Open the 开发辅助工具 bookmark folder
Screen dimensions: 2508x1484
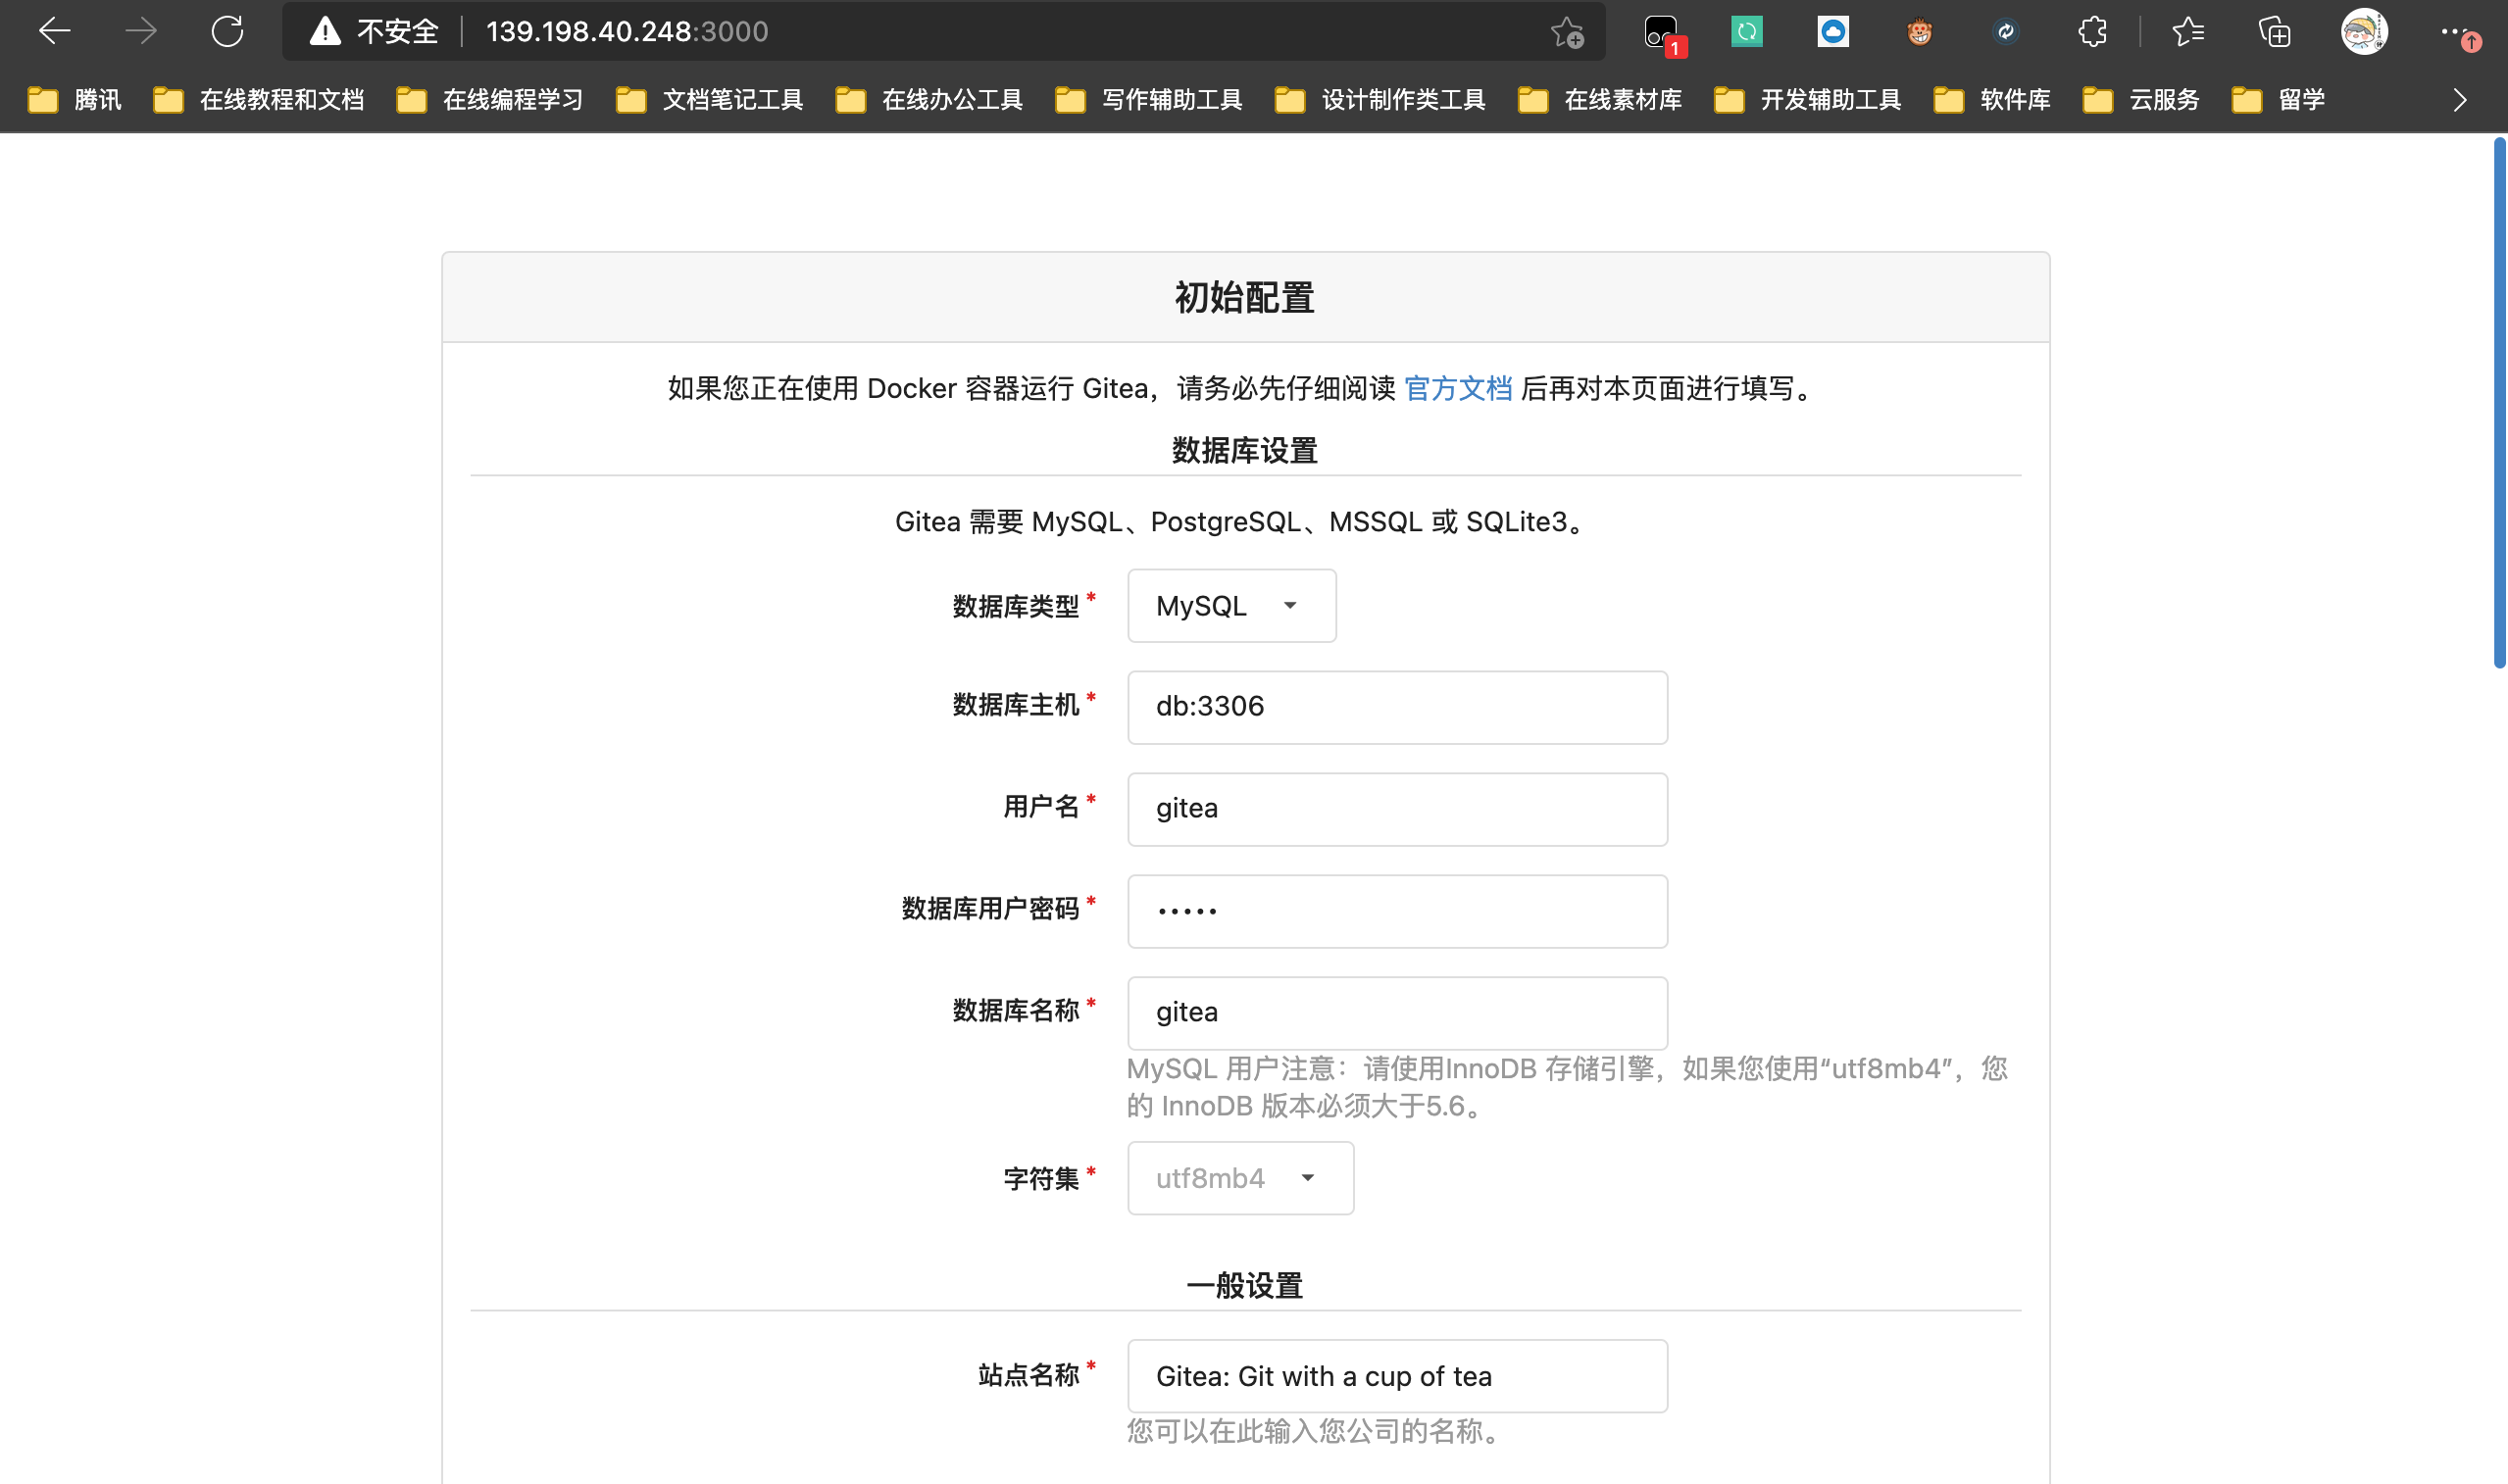1808,100
